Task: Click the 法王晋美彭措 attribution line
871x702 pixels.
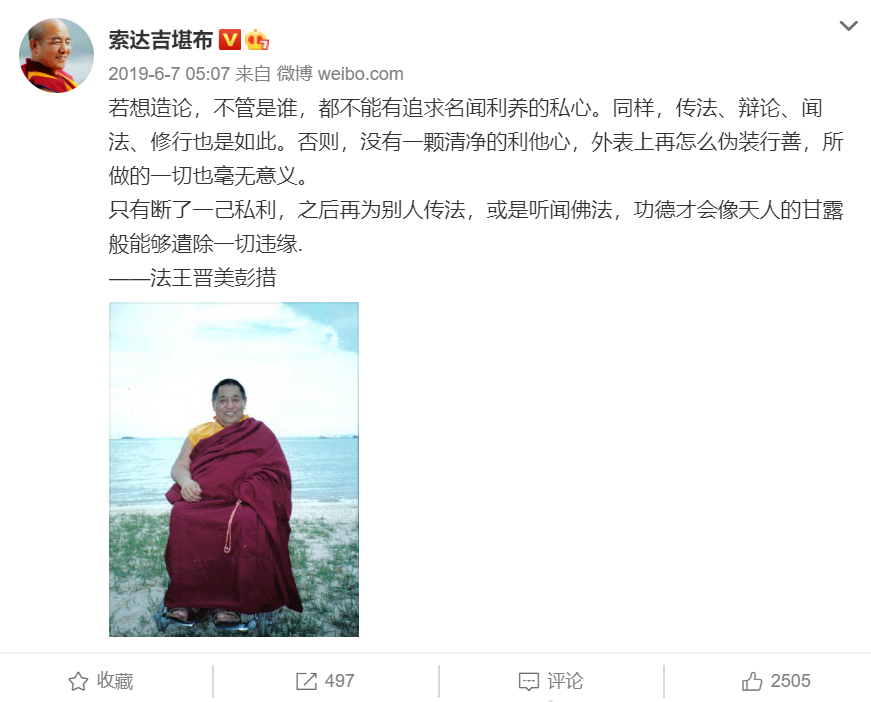Action: tap(192, 278)
